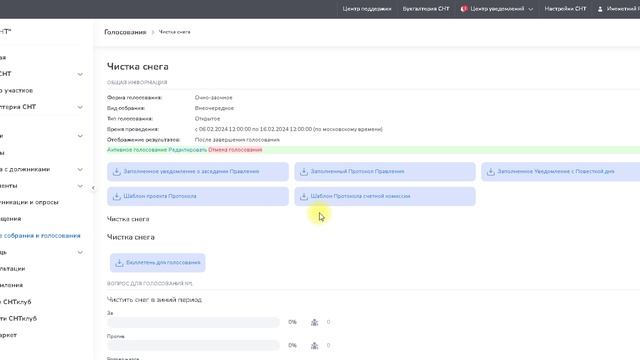The height and width of the screenshot is (360, 640).
Task: Open Обращения in the sidebar
Action: pos(11,219)
